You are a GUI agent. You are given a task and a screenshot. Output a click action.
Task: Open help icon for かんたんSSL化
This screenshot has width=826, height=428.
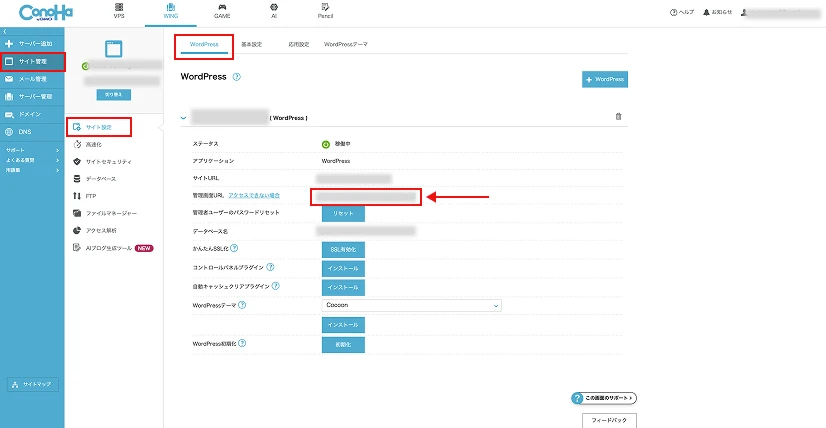pyautogui.click(x=234, y=248)
